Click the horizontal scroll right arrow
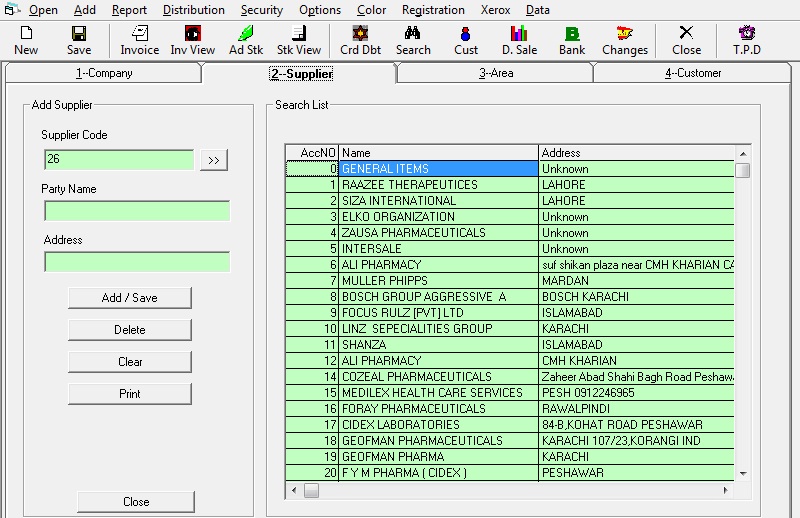 [726, 490]
